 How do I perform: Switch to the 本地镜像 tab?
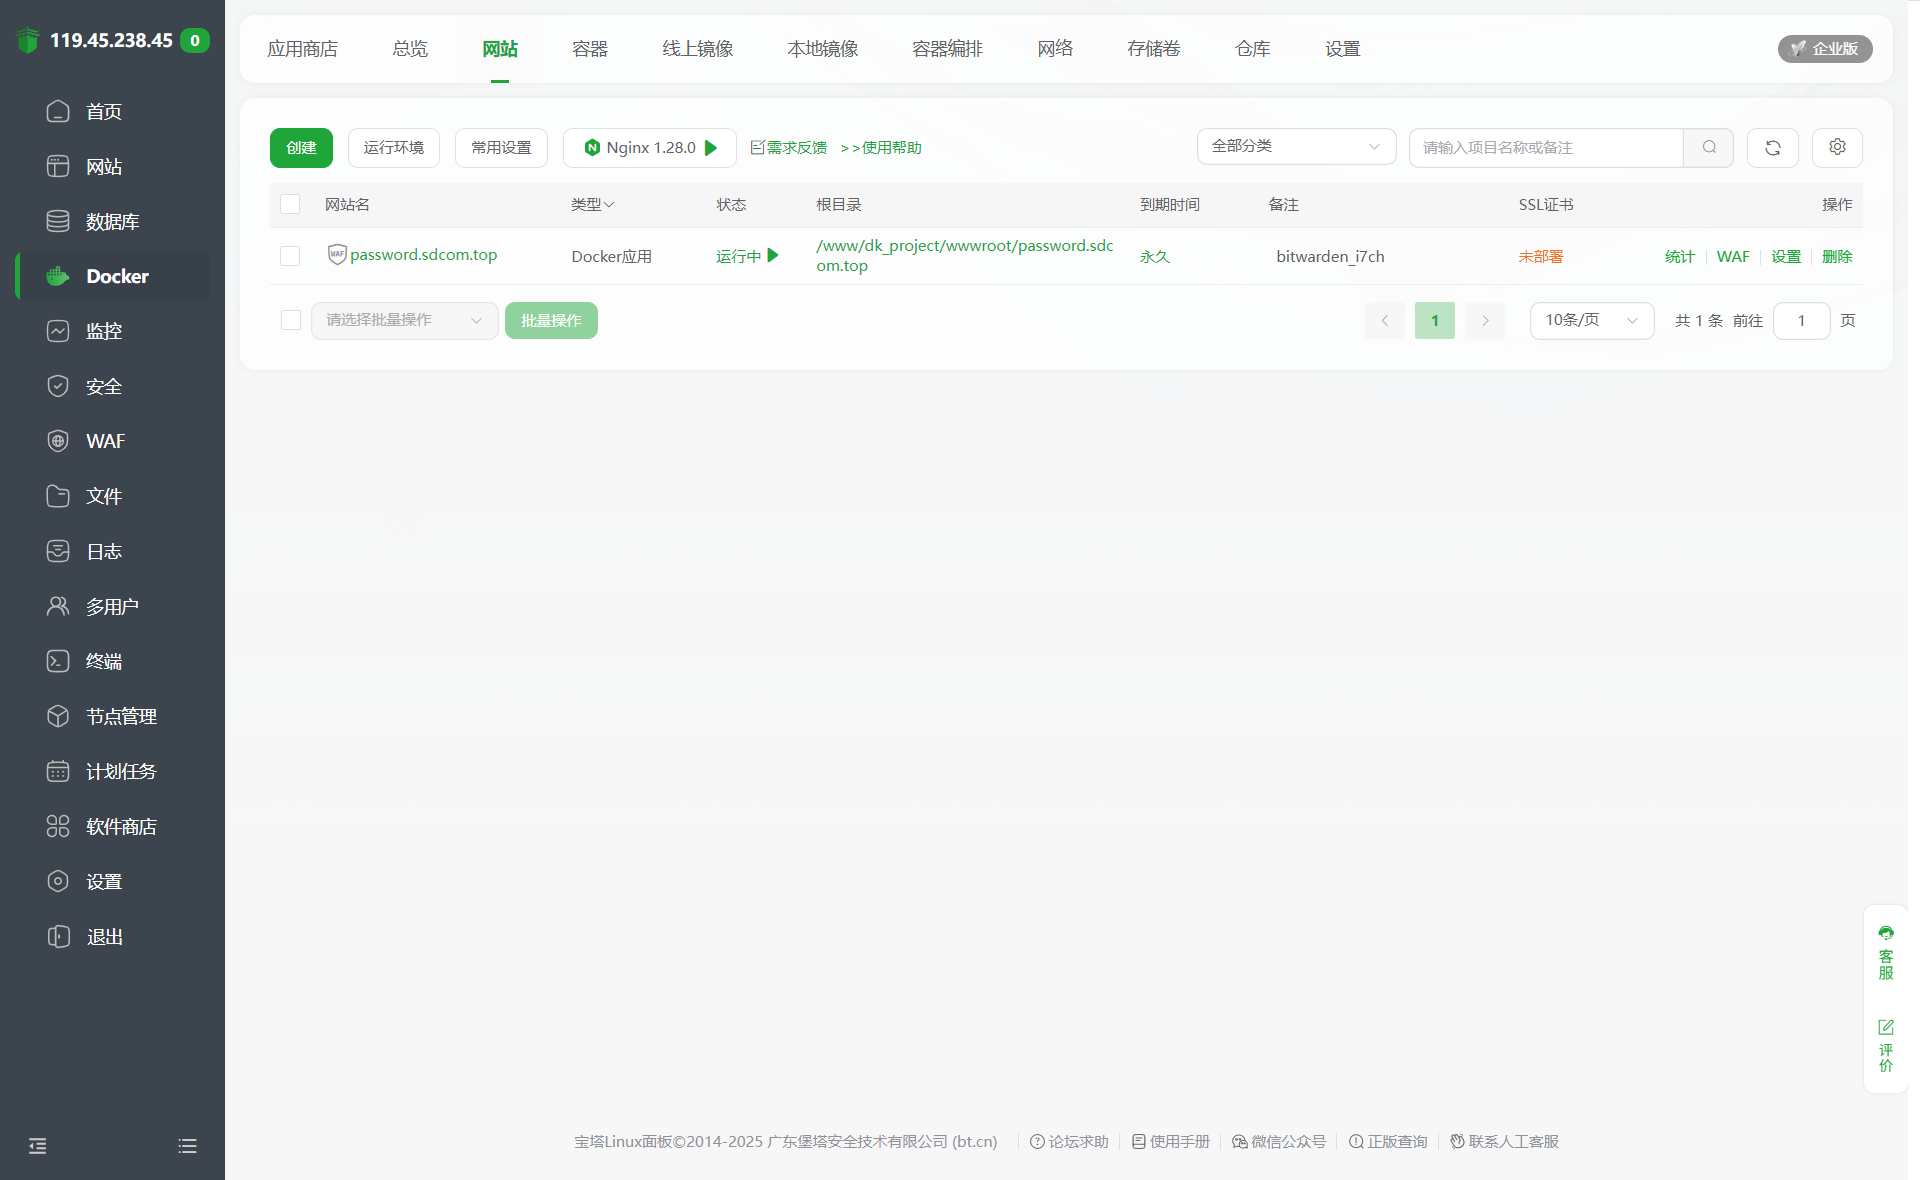pyautogui.click(x=822, y=49)
